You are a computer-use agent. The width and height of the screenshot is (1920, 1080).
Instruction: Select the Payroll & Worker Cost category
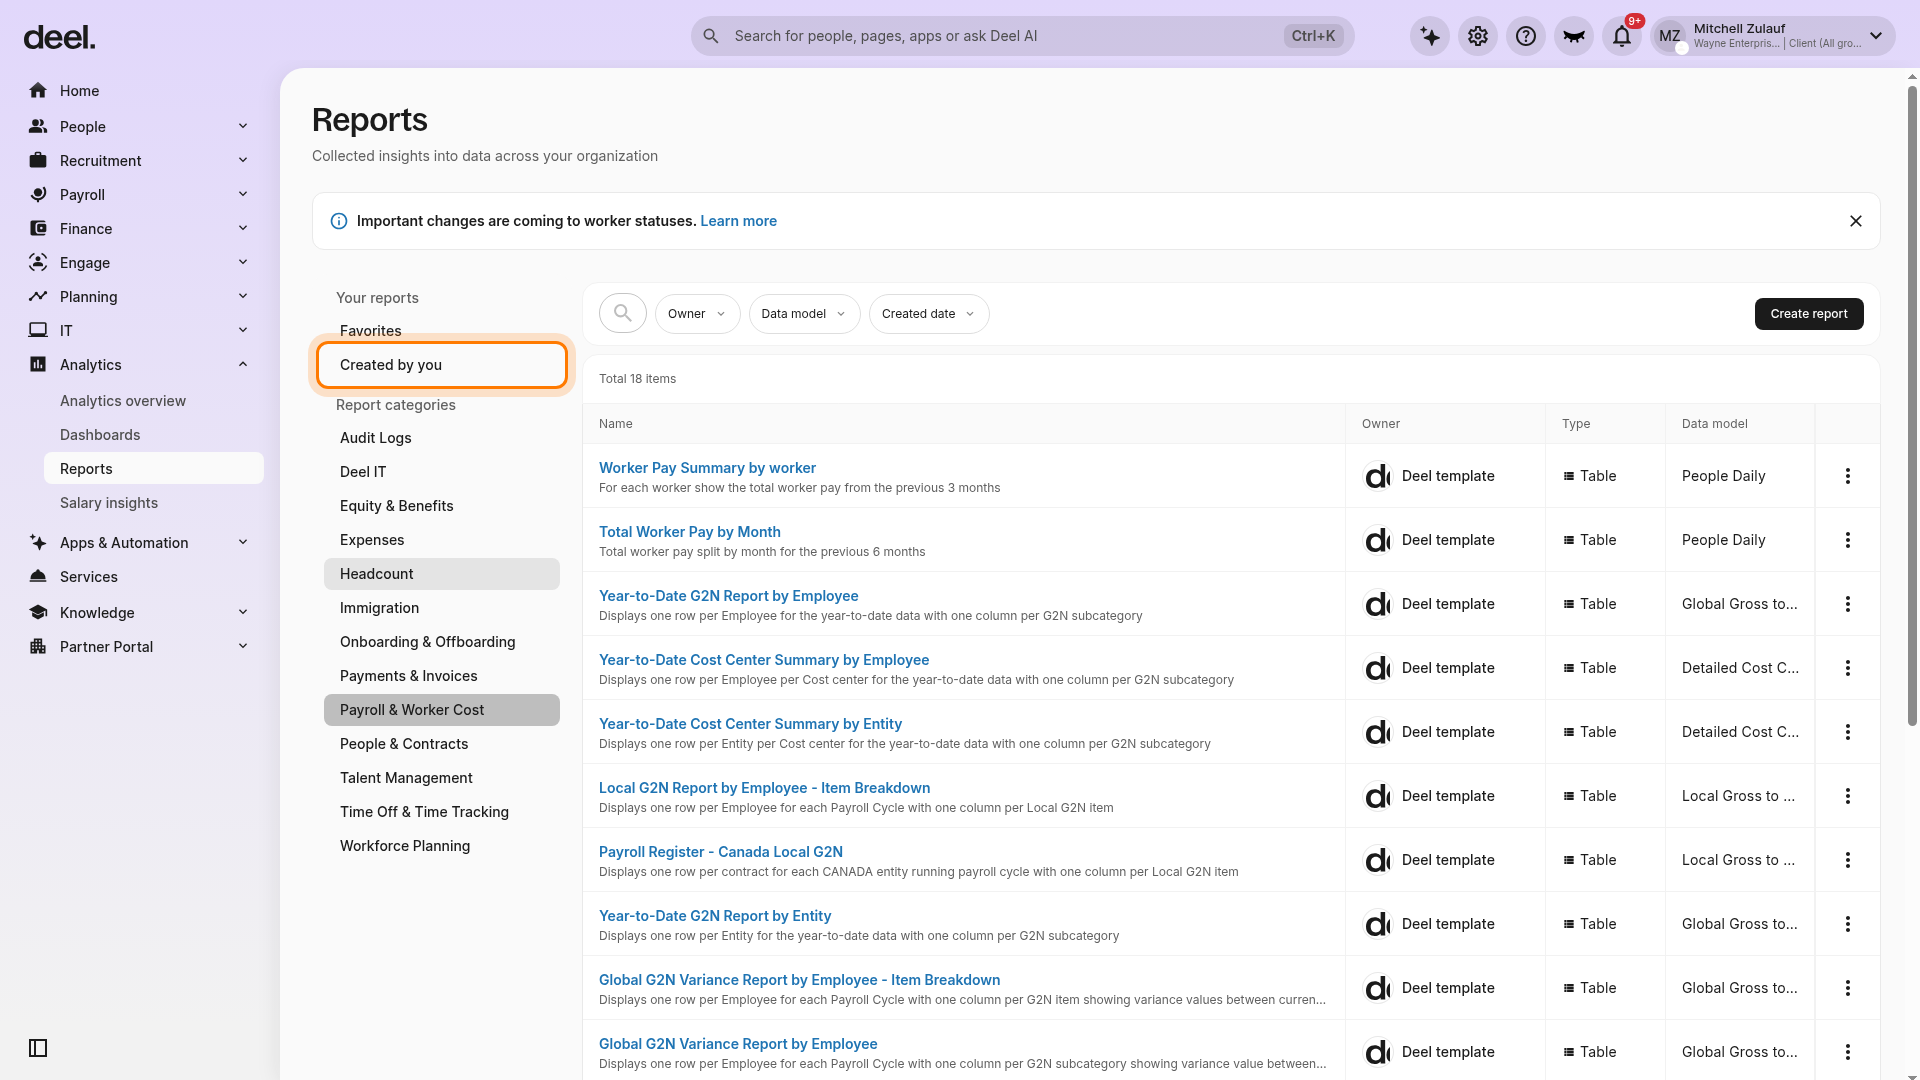pyautogui.click(x=441, y=710)
